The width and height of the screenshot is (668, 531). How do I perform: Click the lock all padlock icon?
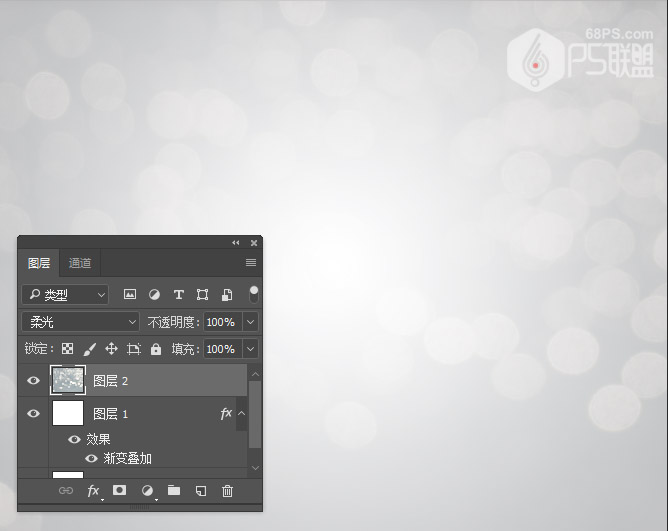click(156, 349)
